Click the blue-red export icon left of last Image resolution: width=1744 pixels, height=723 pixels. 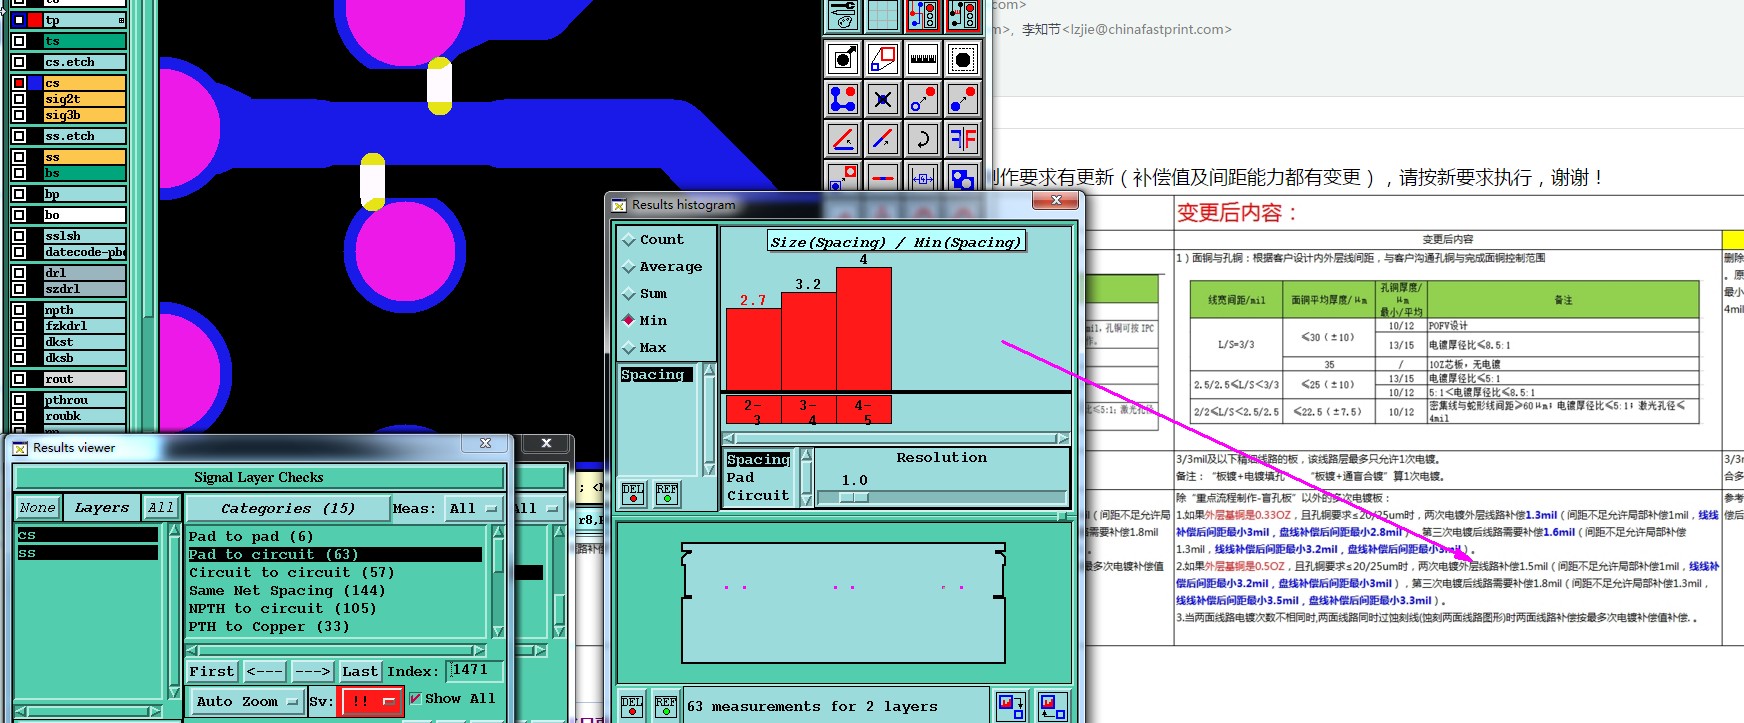coord(1011,706)
